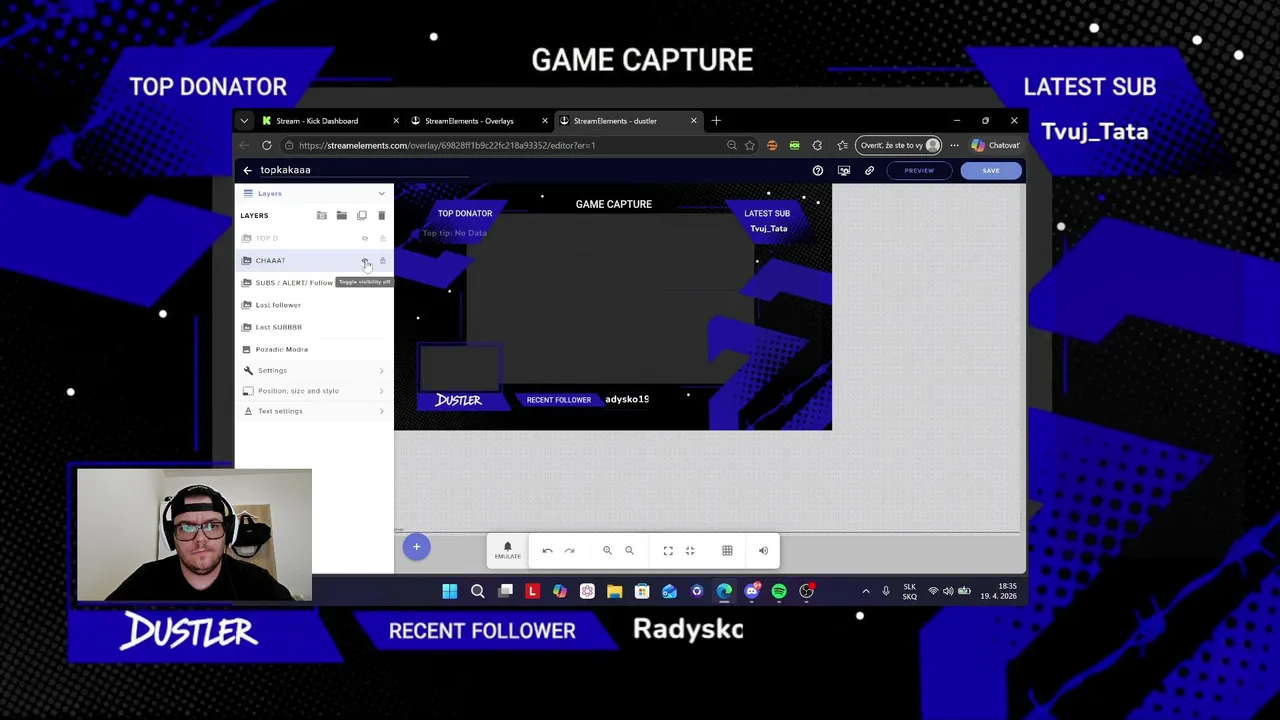Select the SUBS / ALERT/ Follow layer

314,283
